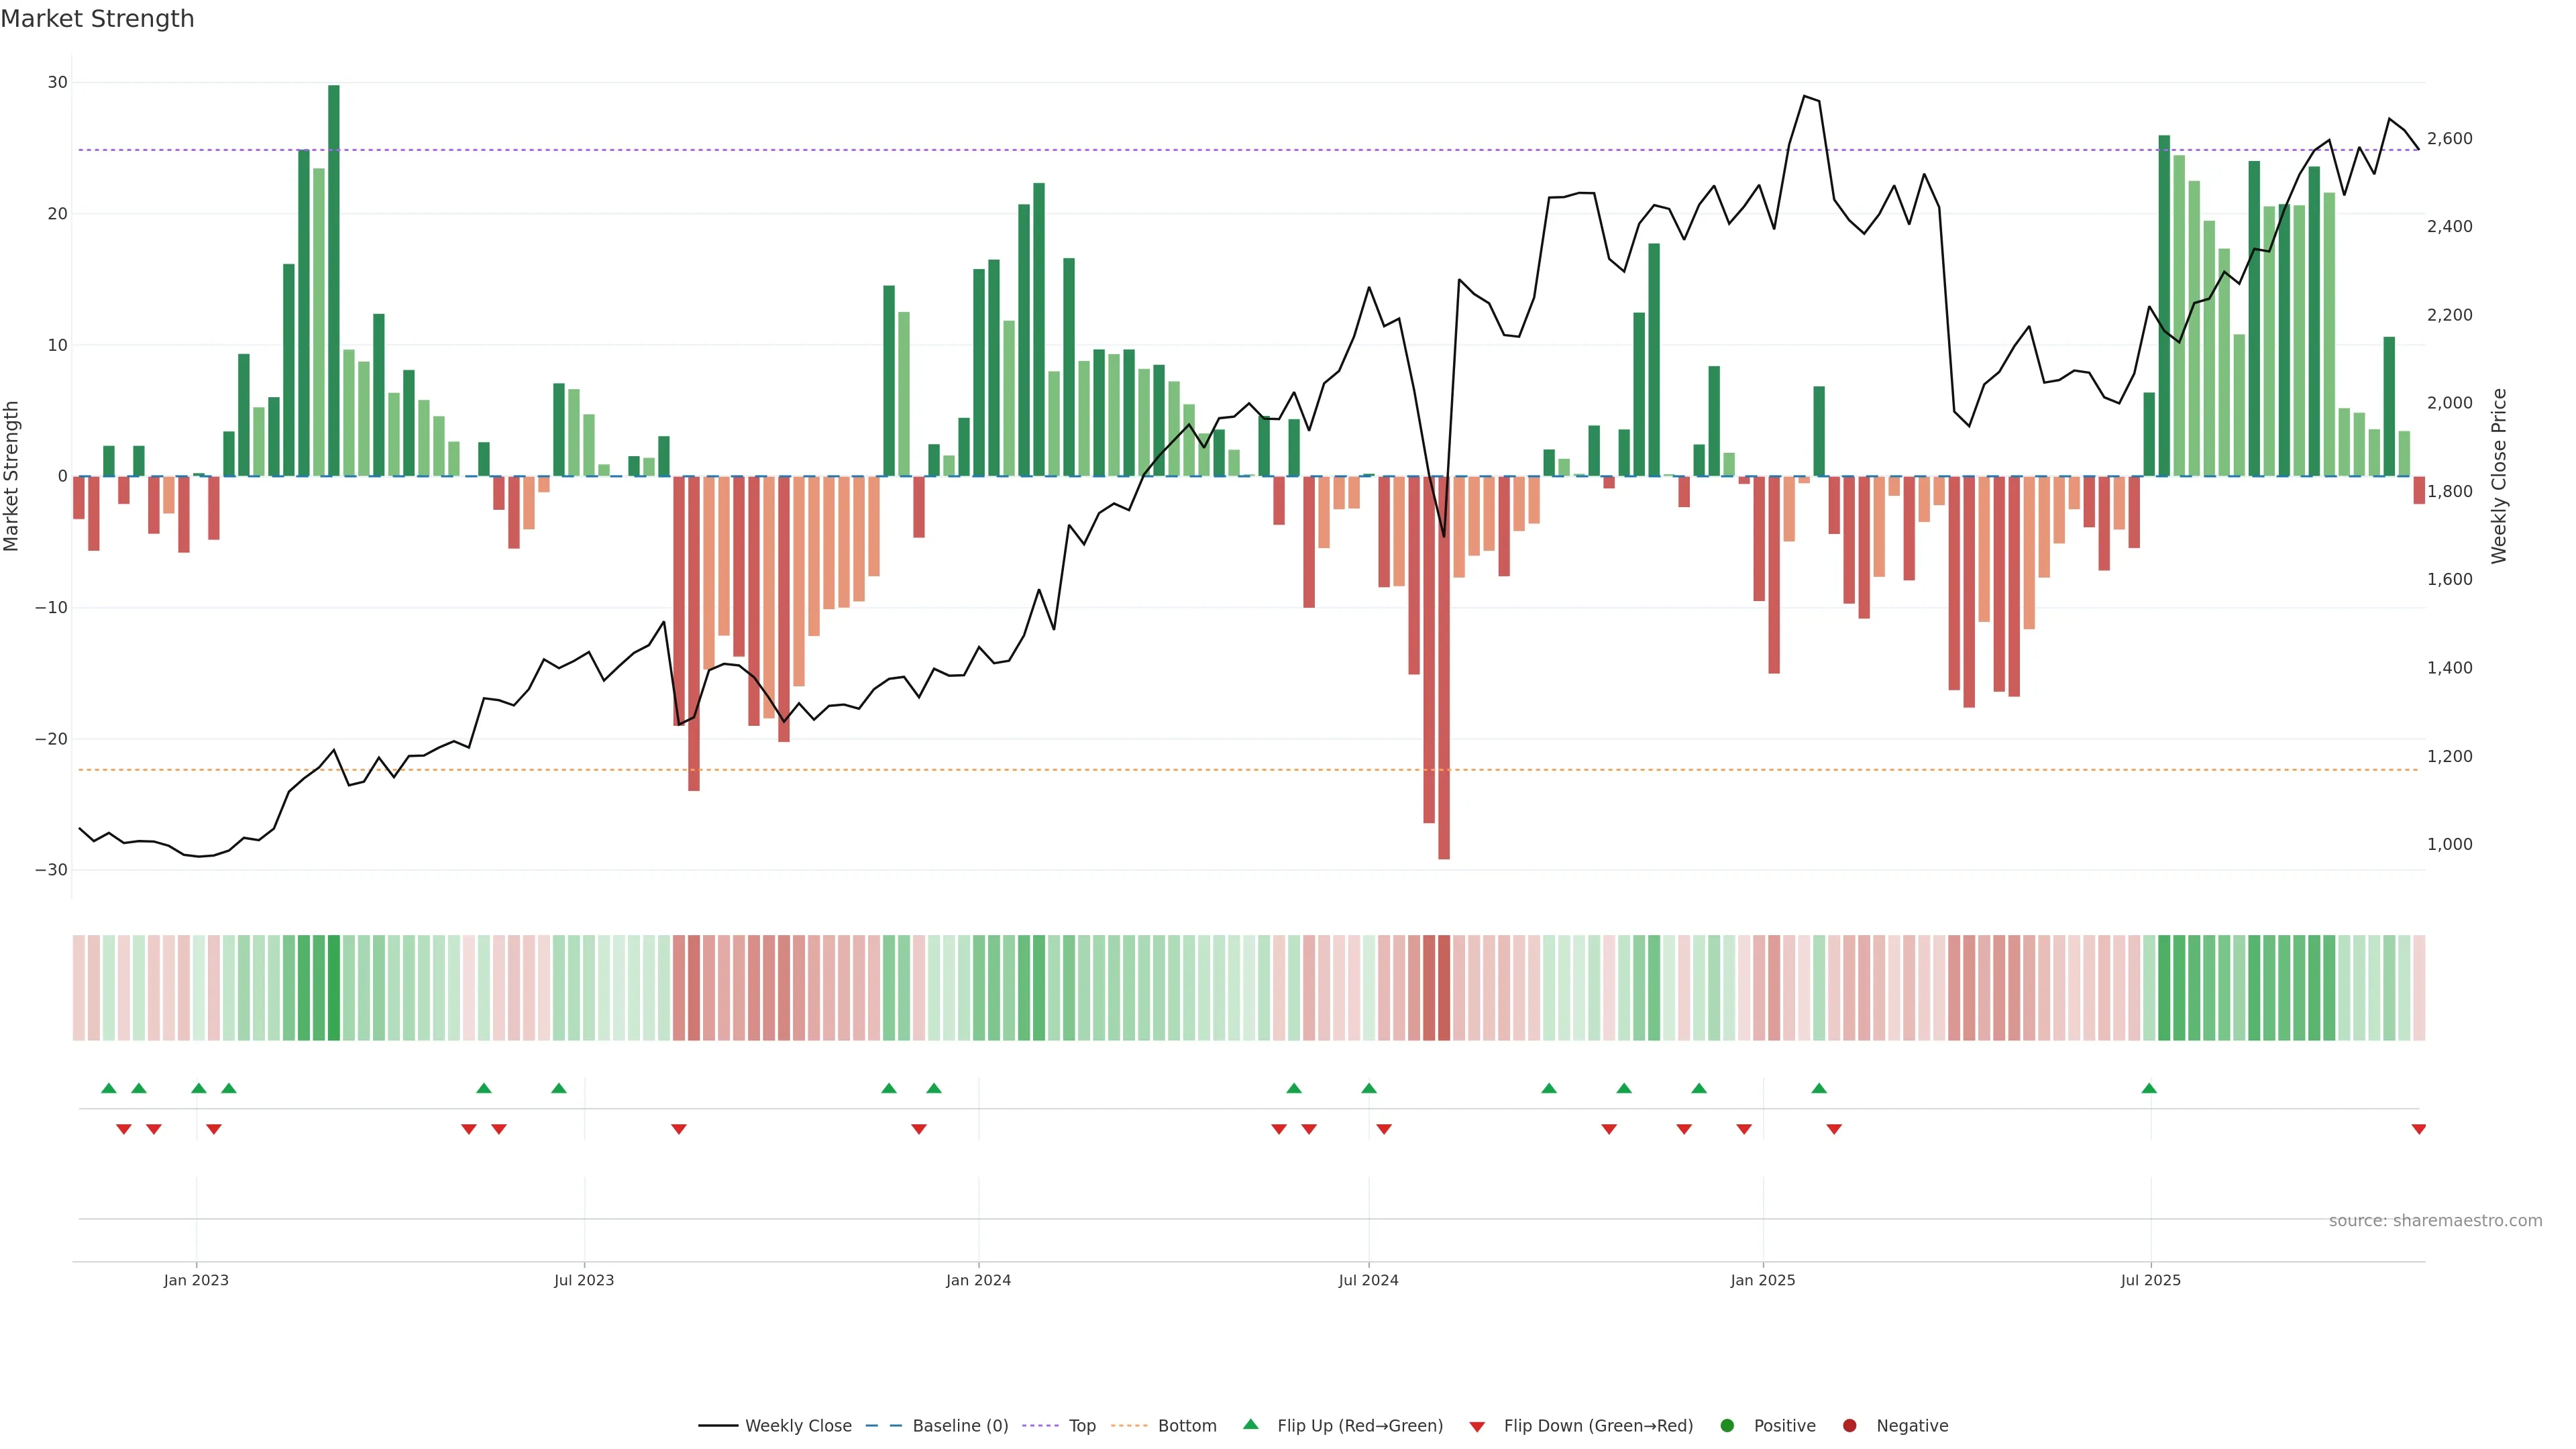Click the Jul 2025 x-axis label

2150,1280
